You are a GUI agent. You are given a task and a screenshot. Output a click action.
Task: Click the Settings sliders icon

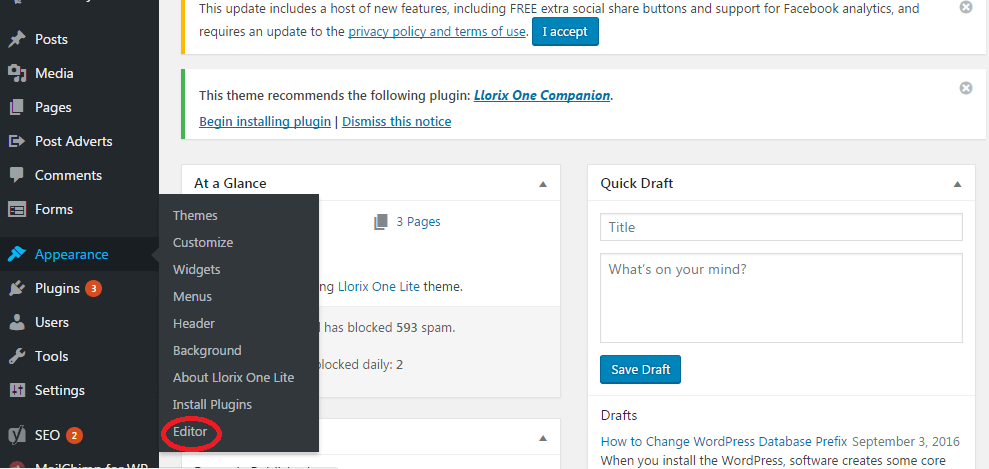point(16,390)
